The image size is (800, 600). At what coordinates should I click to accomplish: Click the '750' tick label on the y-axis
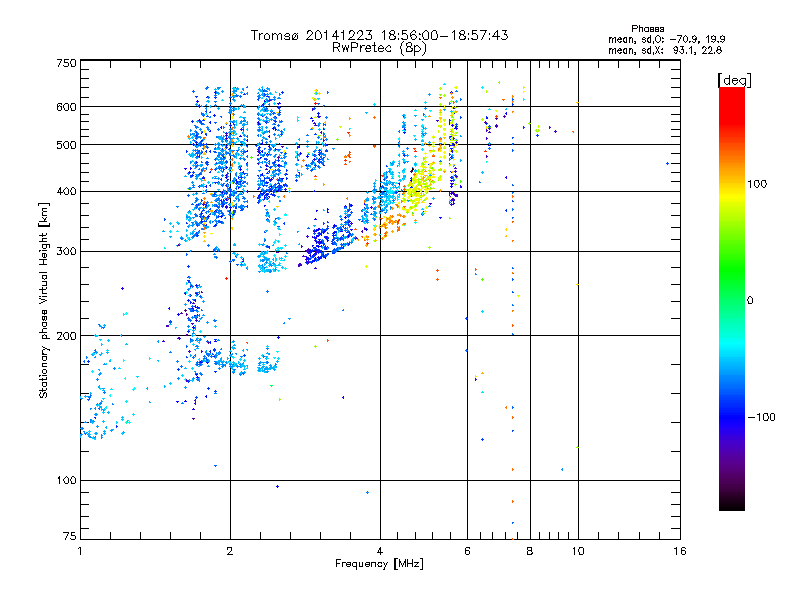(66, 63)
